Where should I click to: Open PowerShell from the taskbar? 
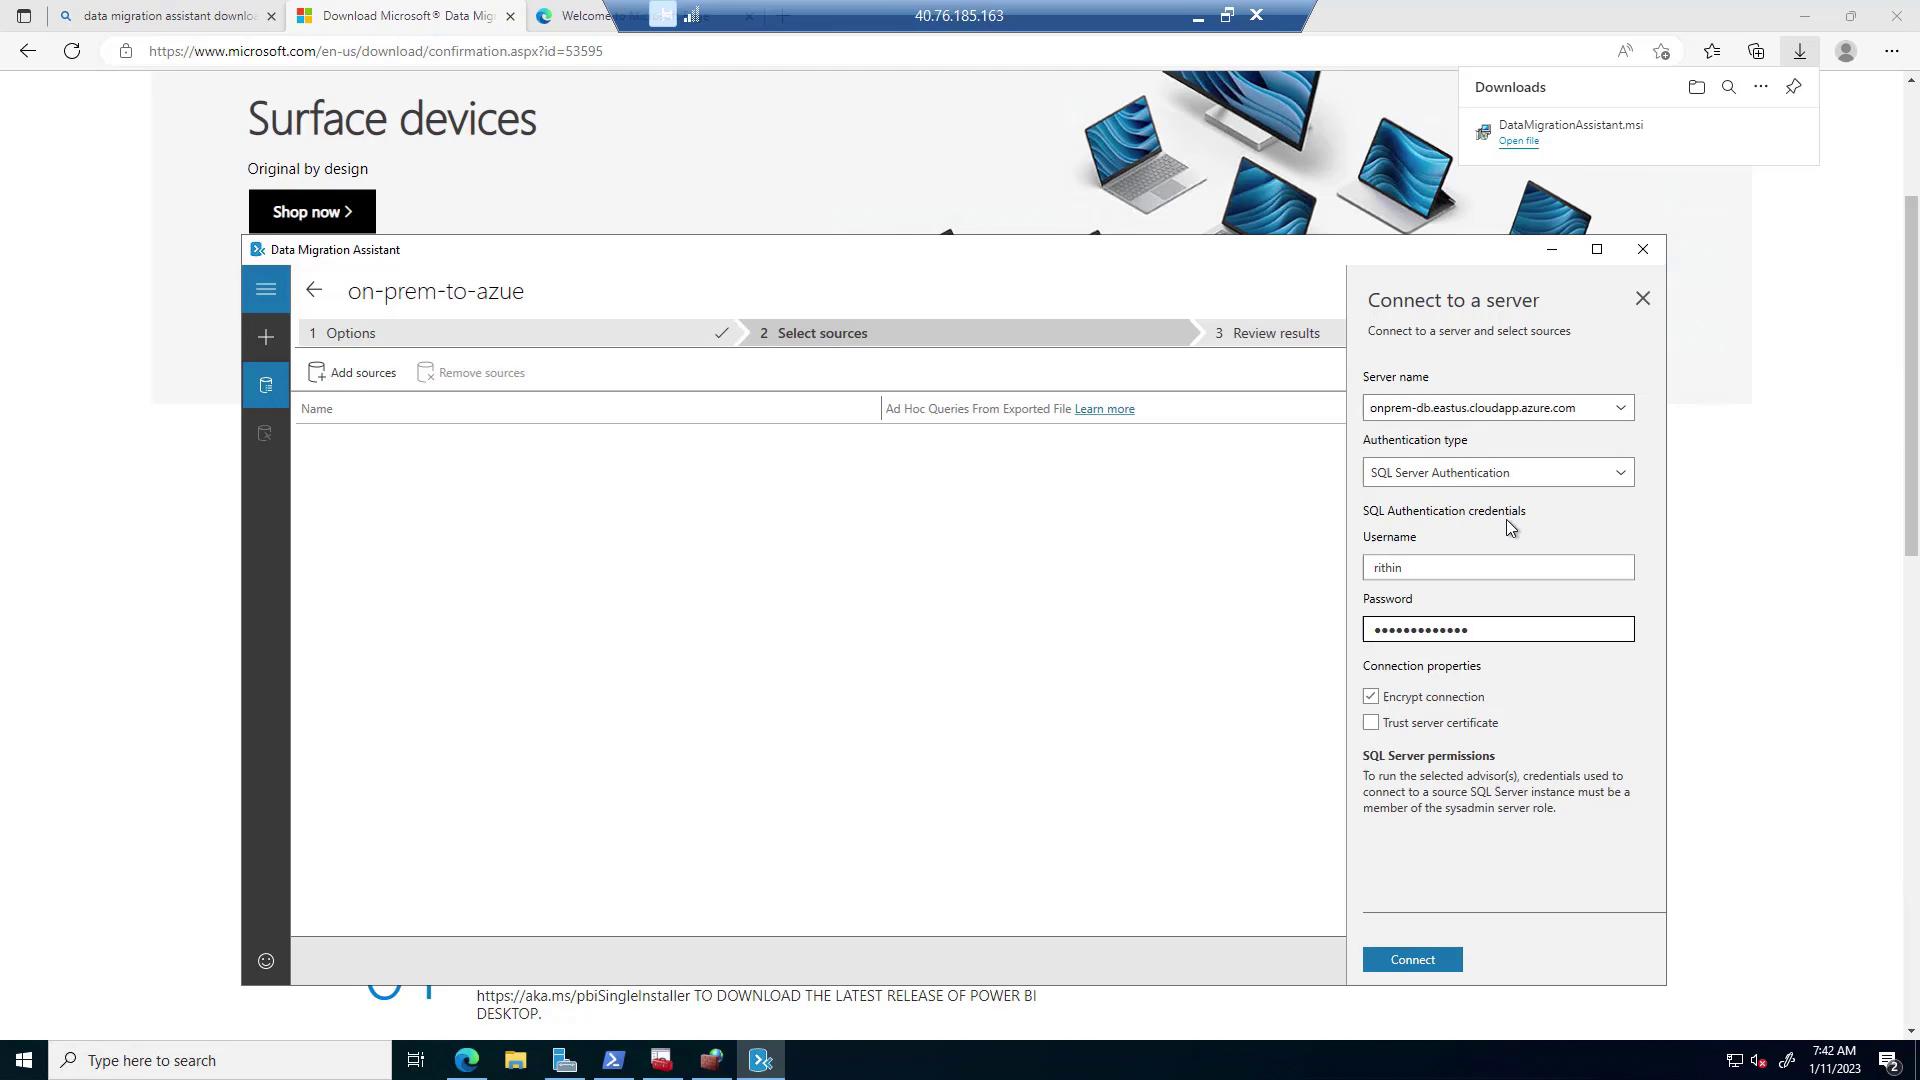(x=613, y=1060)
